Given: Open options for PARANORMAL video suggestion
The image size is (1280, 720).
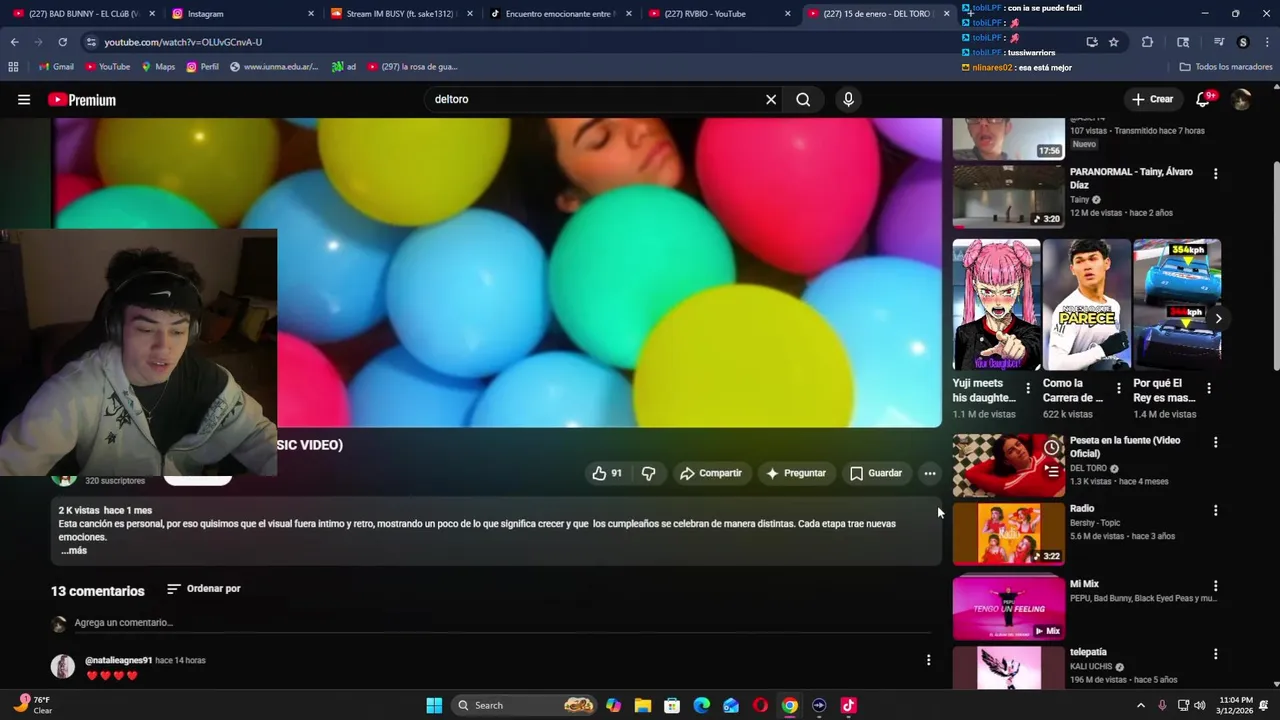Looking at the screenshot, I should click(x=1215, y=174).
